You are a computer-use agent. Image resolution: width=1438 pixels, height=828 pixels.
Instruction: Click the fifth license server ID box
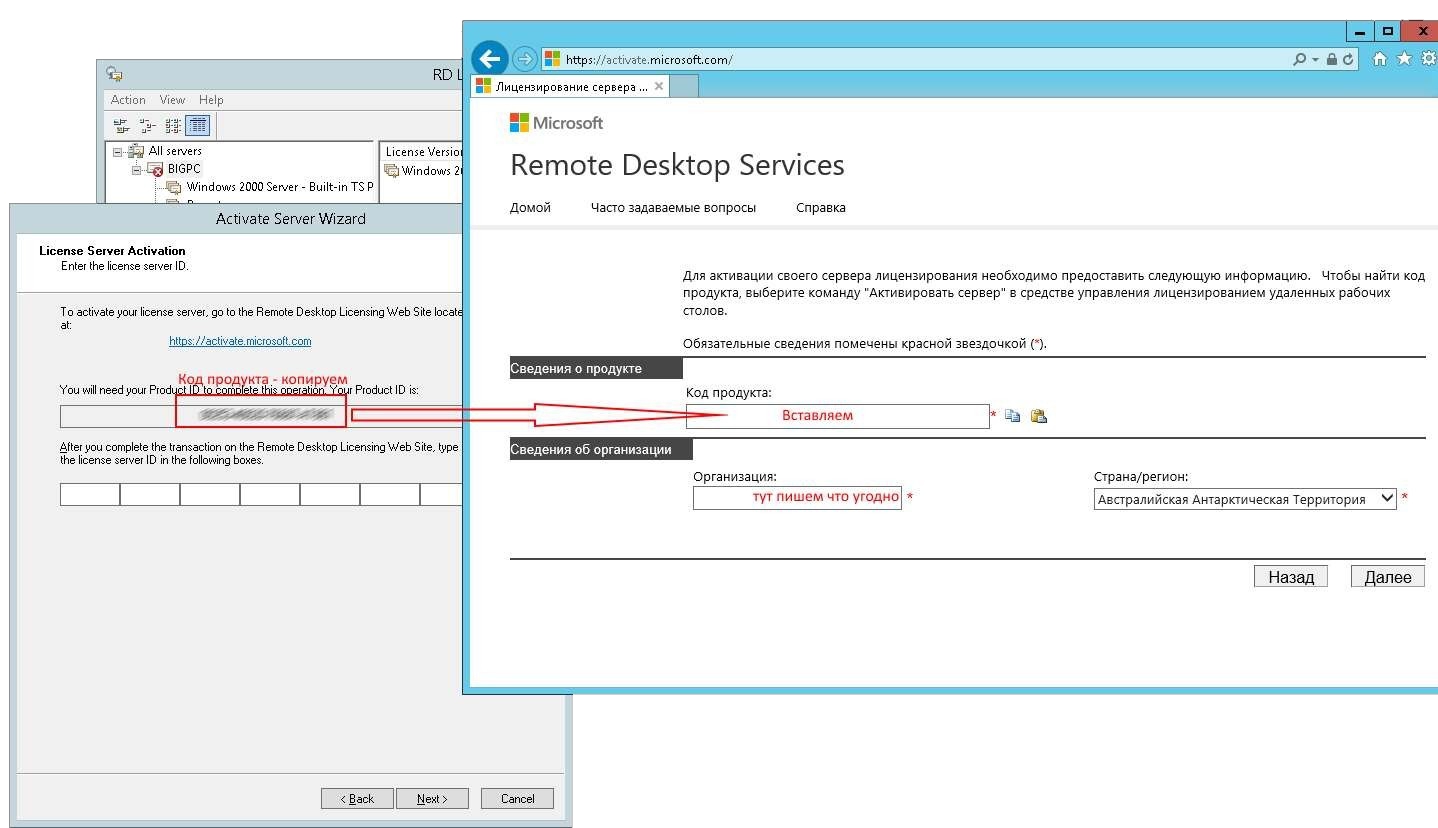tap(330, 494)
